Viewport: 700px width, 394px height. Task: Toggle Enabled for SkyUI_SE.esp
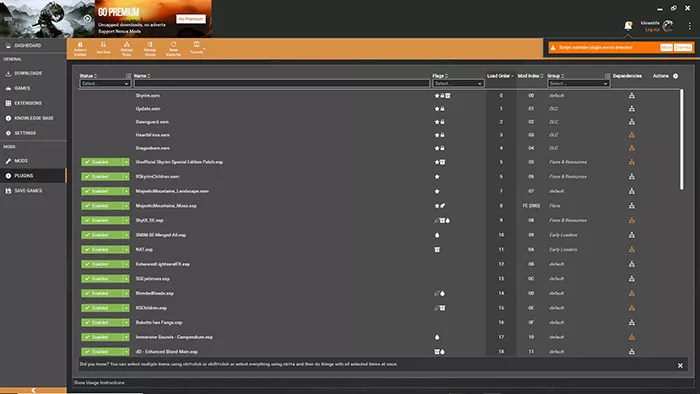tap(102, 220)
